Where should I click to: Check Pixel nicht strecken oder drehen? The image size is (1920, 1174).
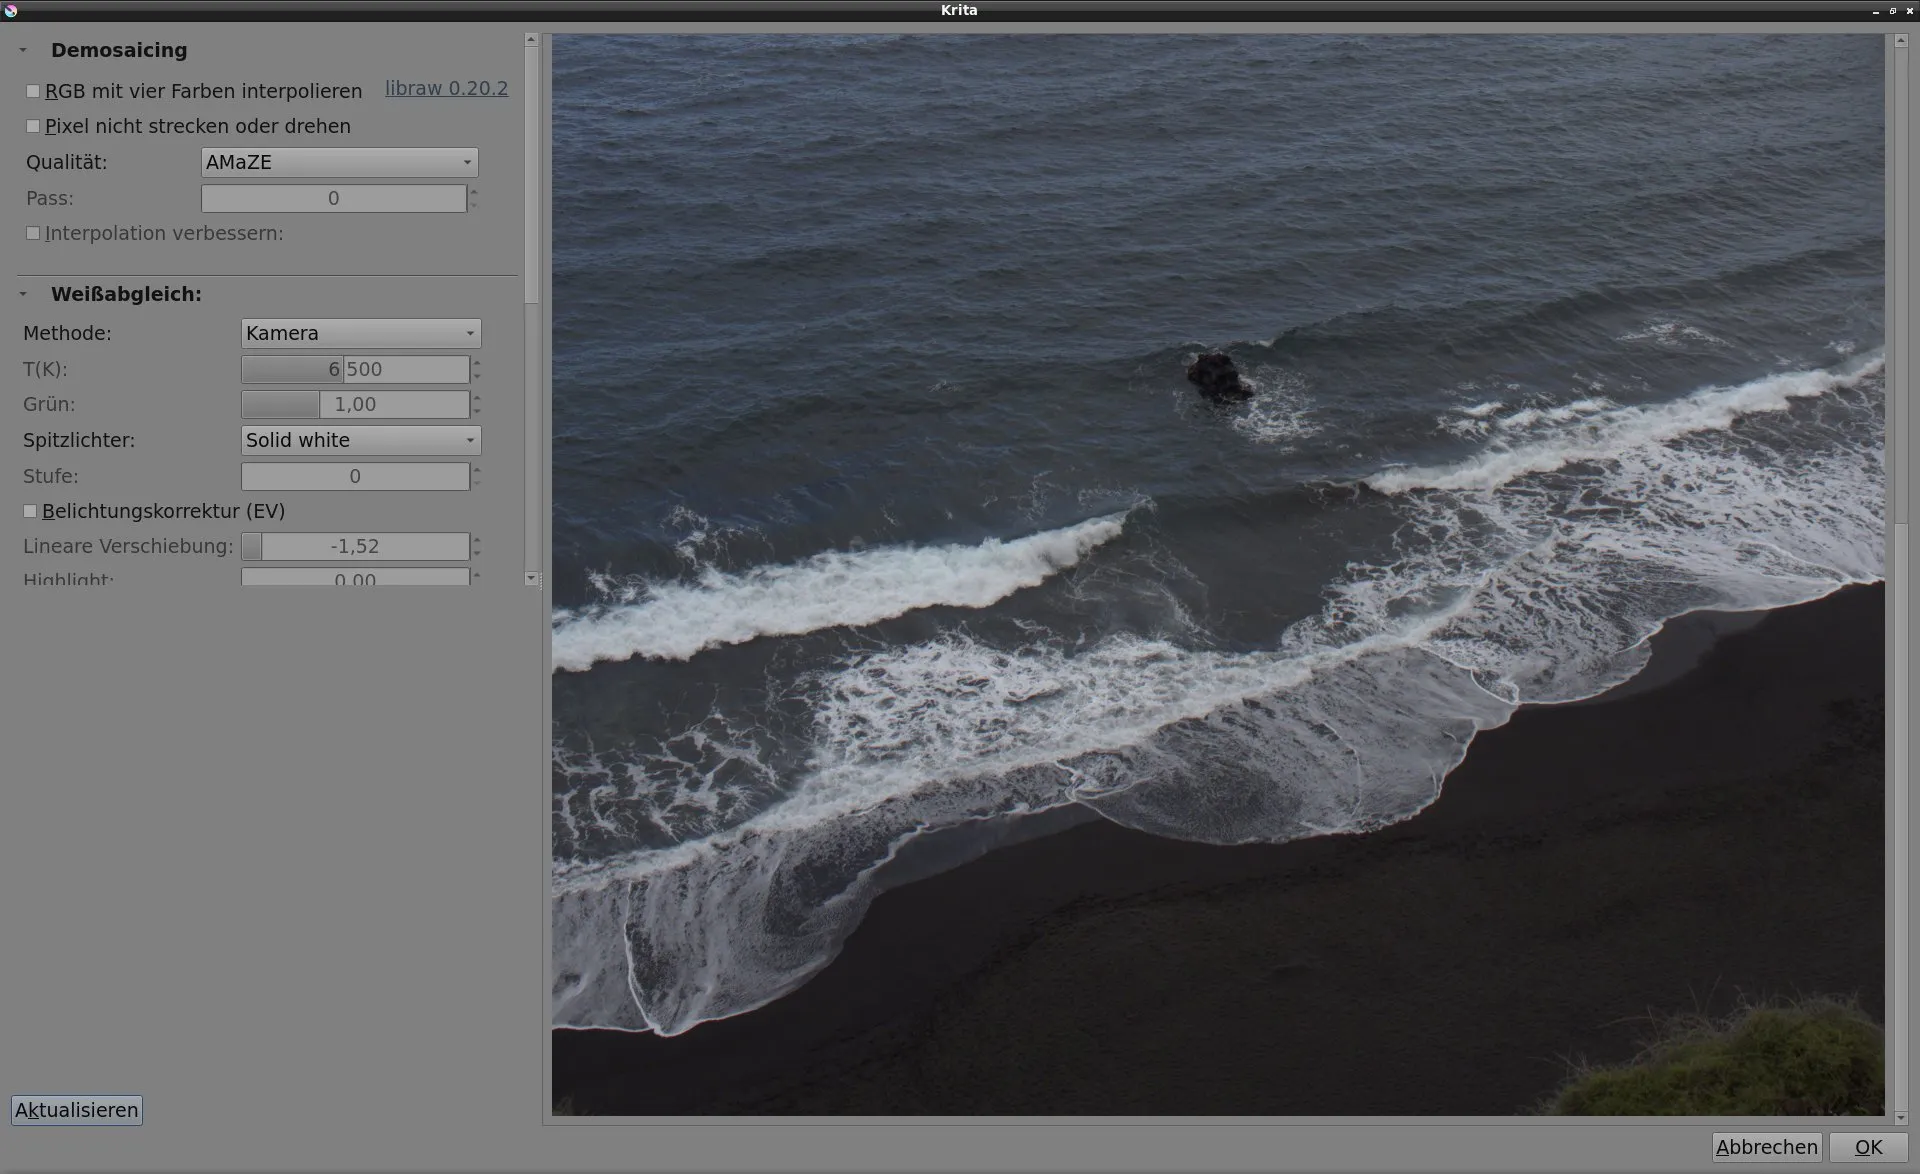coord(33,126)
